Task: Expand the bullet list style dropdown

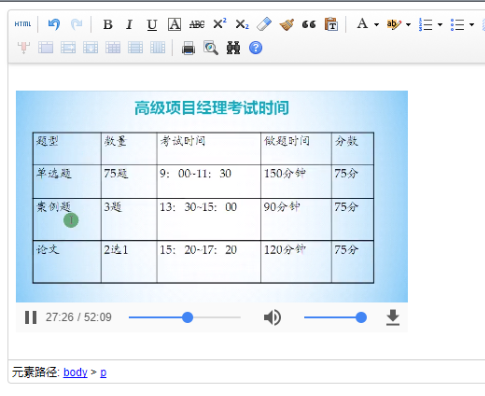Action: (471, 25)
